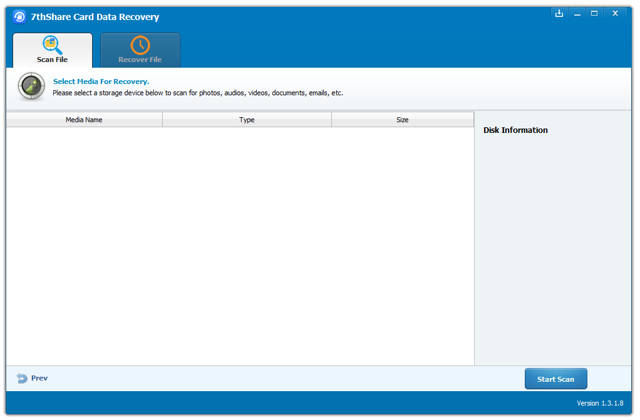Viewport: 640px width, 420px height.
Task: Maximize the 7thShare window
Action: tap(594, 13)
